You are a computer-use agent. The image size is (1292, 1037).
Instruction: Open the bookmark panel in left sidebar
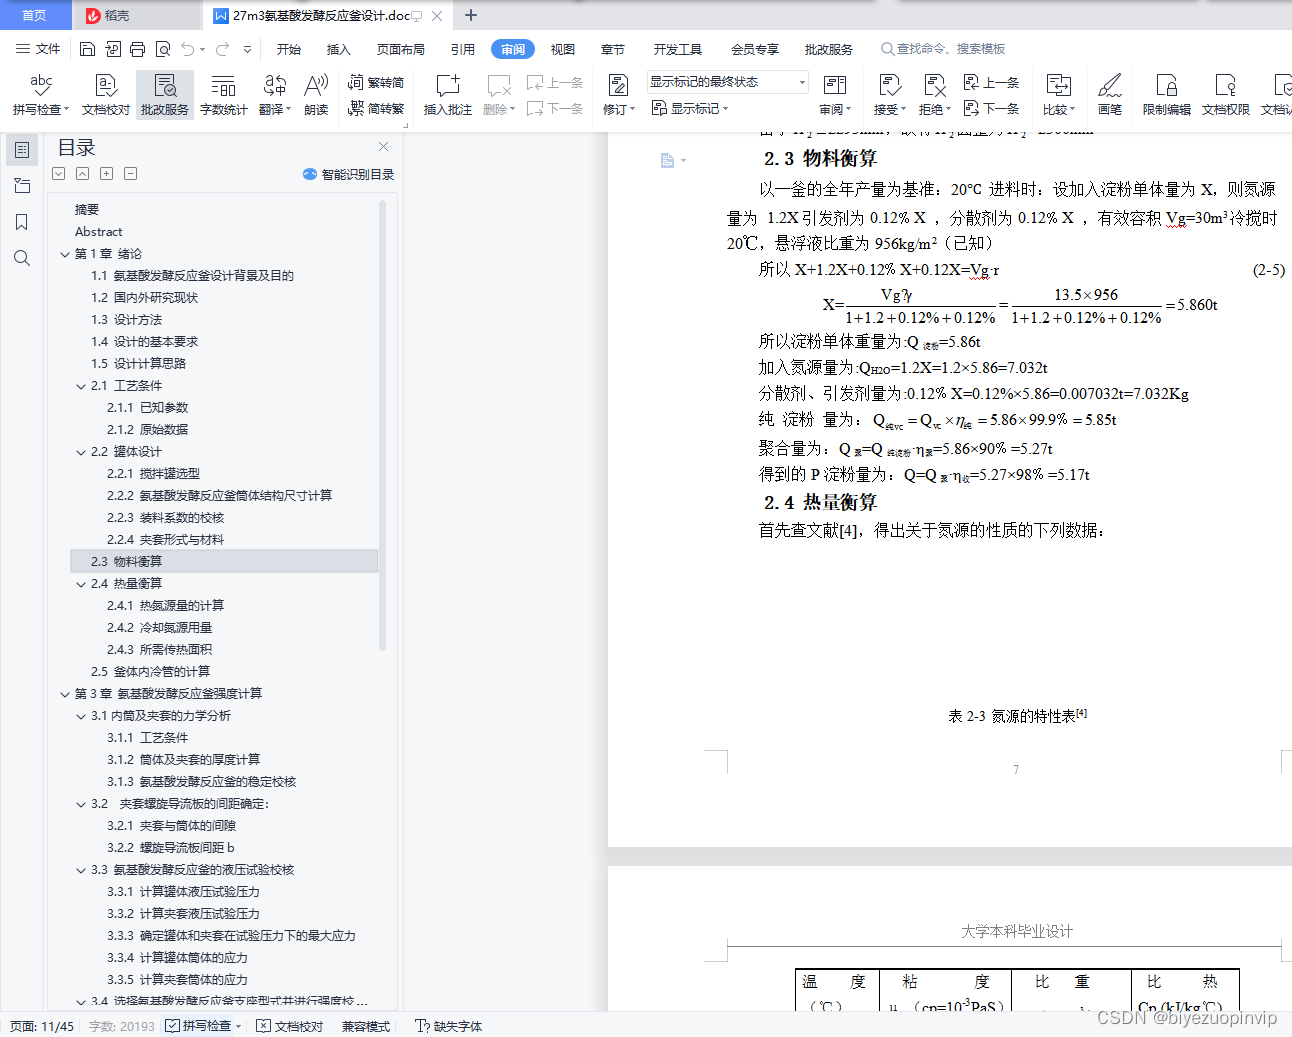click(x=22, y=222)
